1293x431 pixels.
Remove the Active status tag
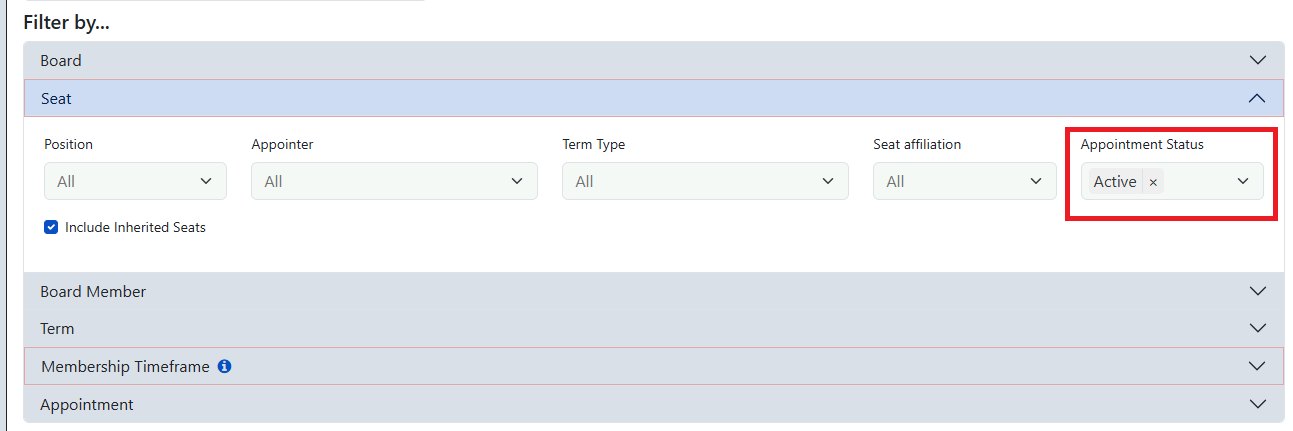coord(1153,182)
